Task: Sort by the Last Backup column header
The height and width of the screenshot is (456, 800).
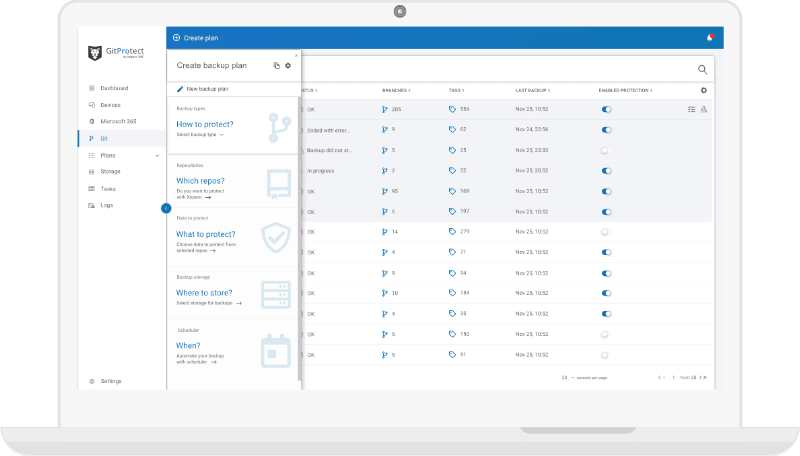Action: 533,90
